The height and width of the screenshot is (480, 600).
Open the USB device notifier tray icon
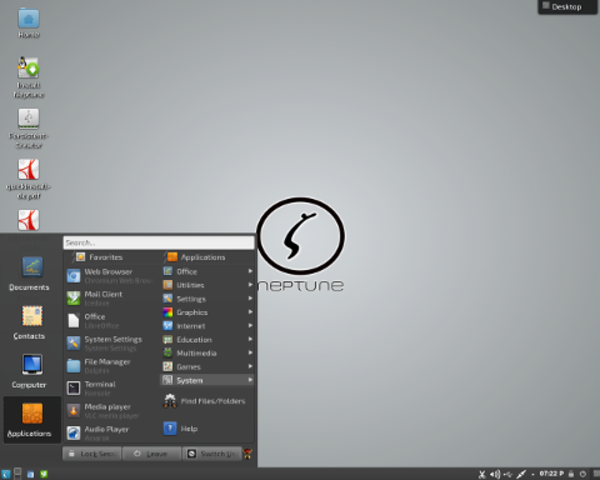click(508, 474)
